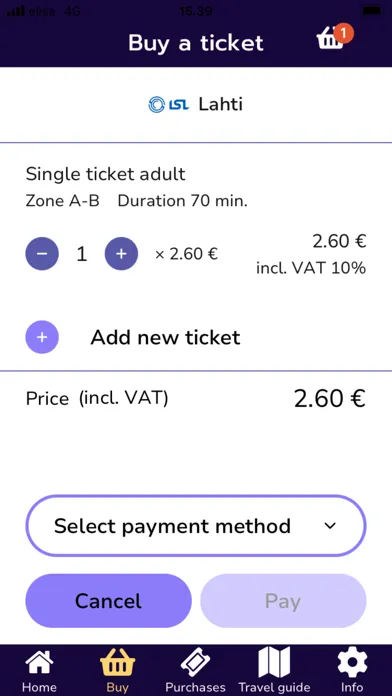Go to Home tab house icon

[39, 664]
